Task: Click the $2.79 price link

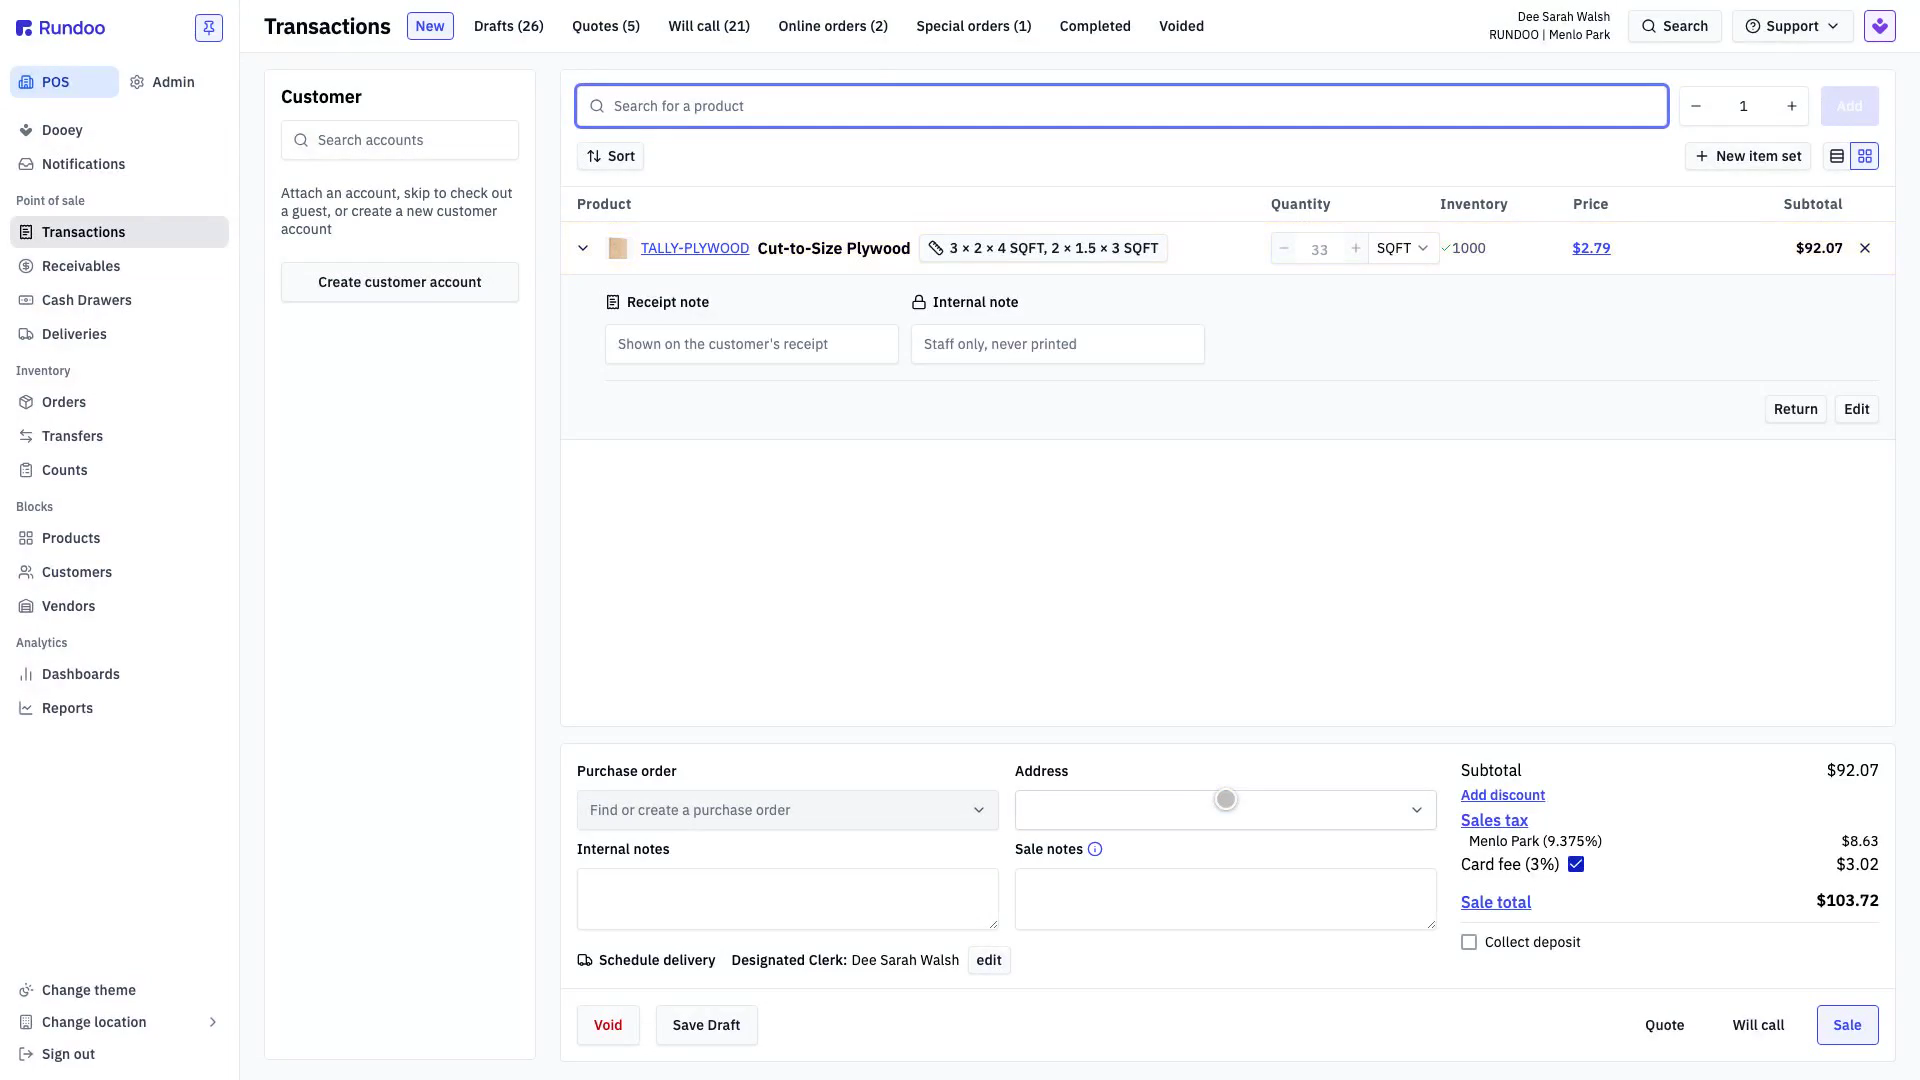Action: click(1591, 248)
